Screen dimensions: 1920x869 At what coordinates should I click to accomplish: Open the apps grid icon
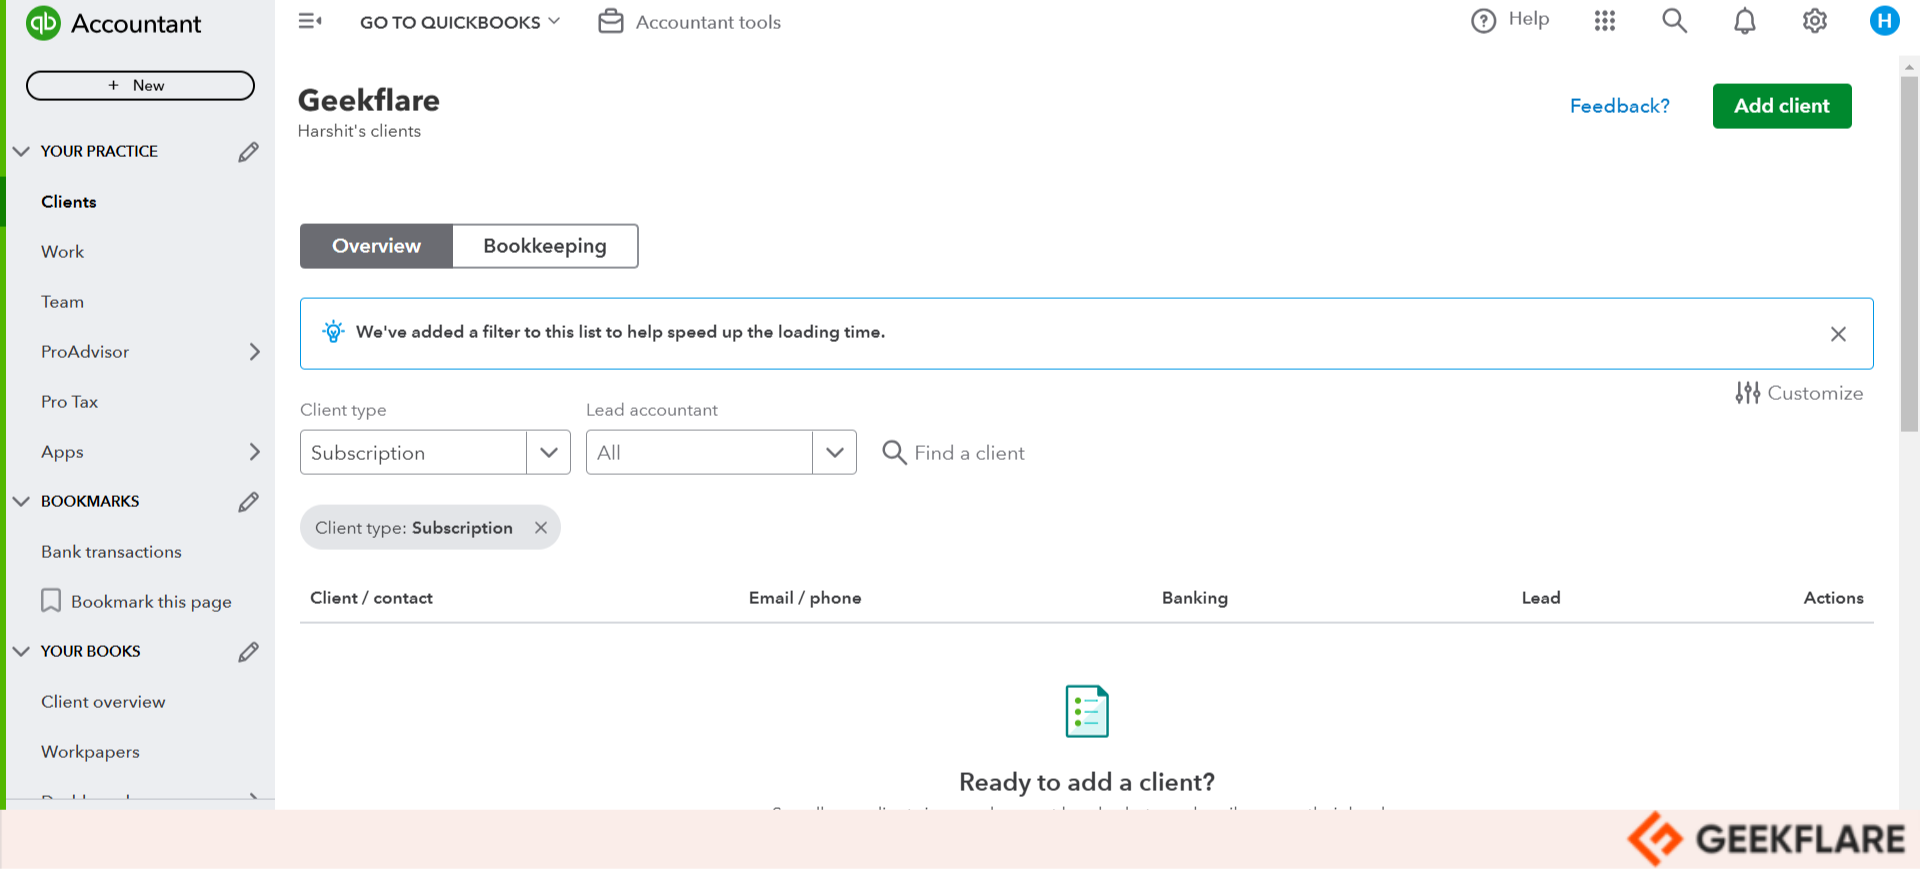click(1605, 20)
